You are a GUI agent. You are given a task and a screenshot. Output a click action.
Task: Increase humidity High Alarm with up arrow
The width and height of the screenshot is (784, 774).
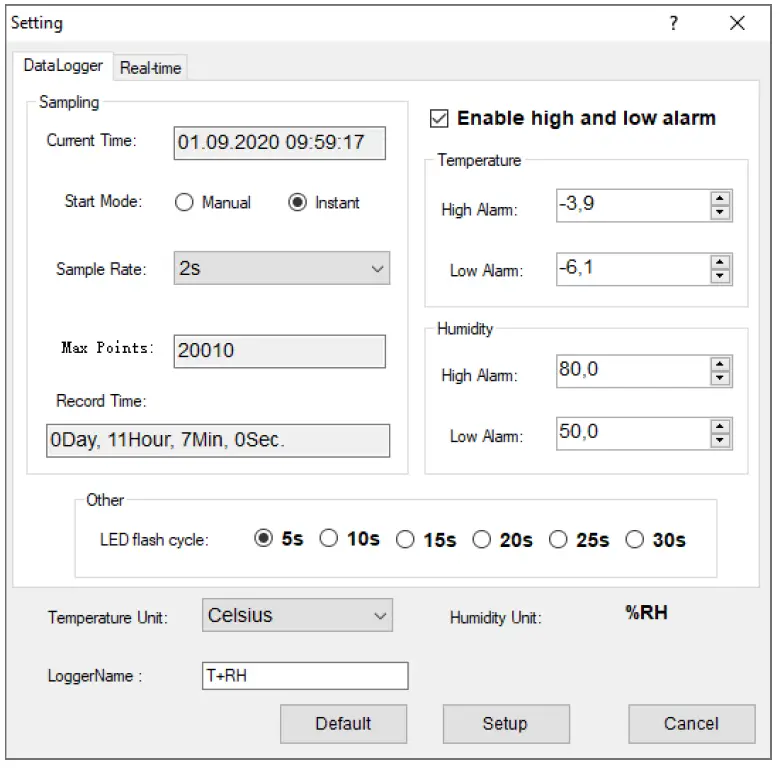[x=720, y=364]
